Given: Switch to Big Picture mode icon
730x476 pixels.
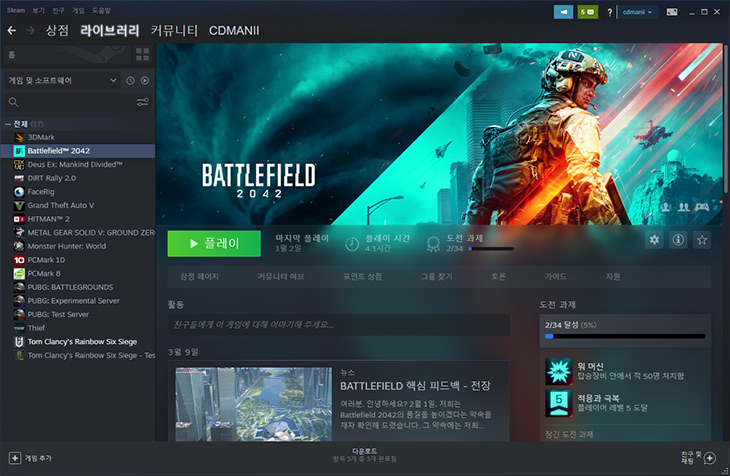Looking at the screenshot, I should 672,12.
